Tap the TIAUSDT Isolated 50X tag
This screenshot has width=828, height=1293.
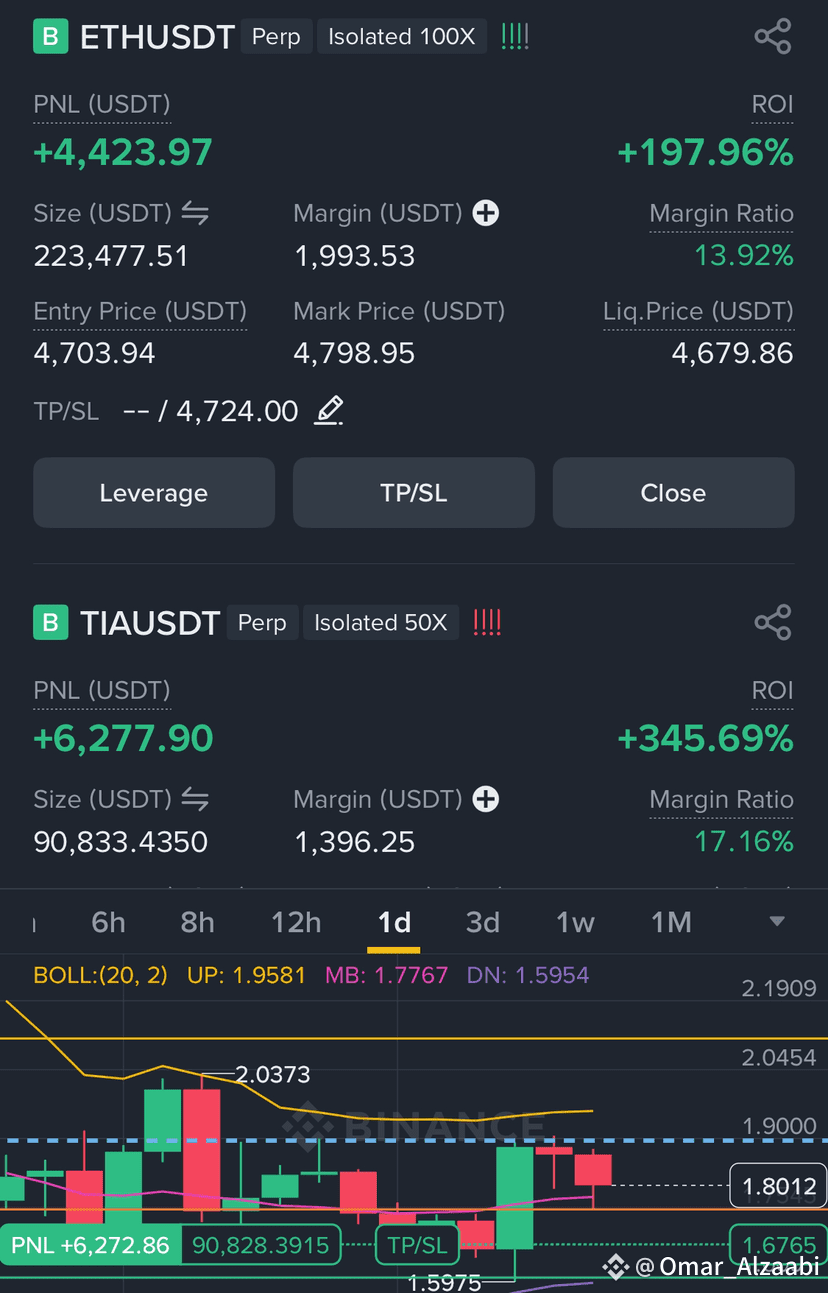click(x=381, y=623)
